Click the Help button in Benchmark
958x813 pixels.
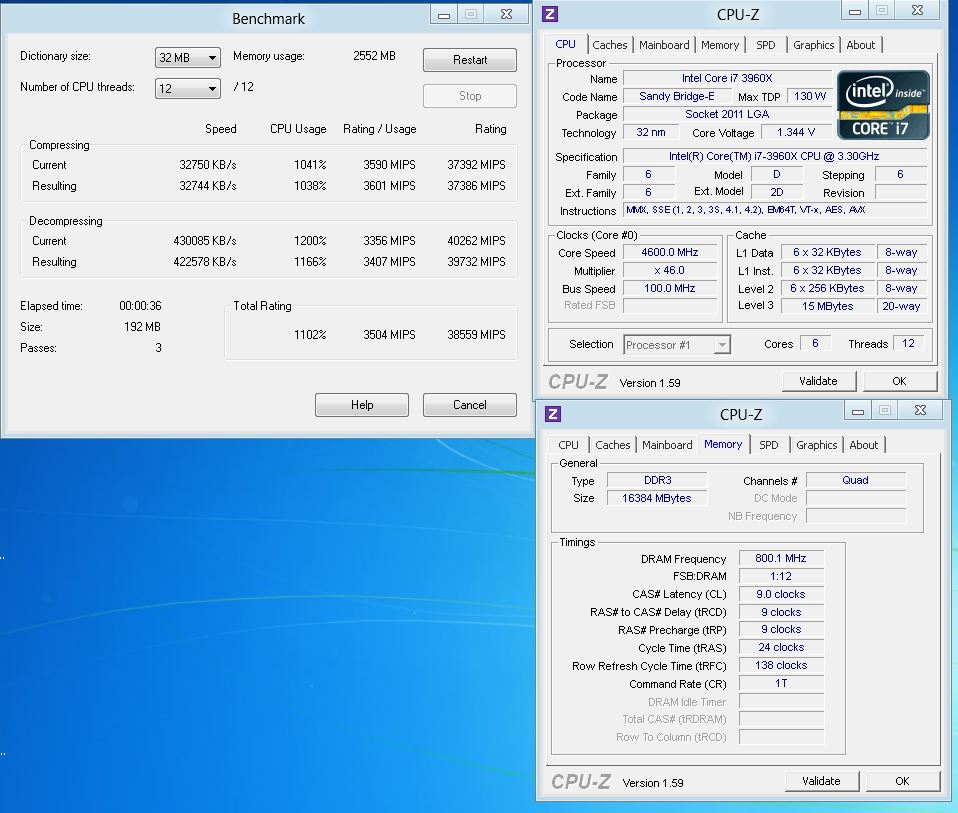tap(362, 405)
